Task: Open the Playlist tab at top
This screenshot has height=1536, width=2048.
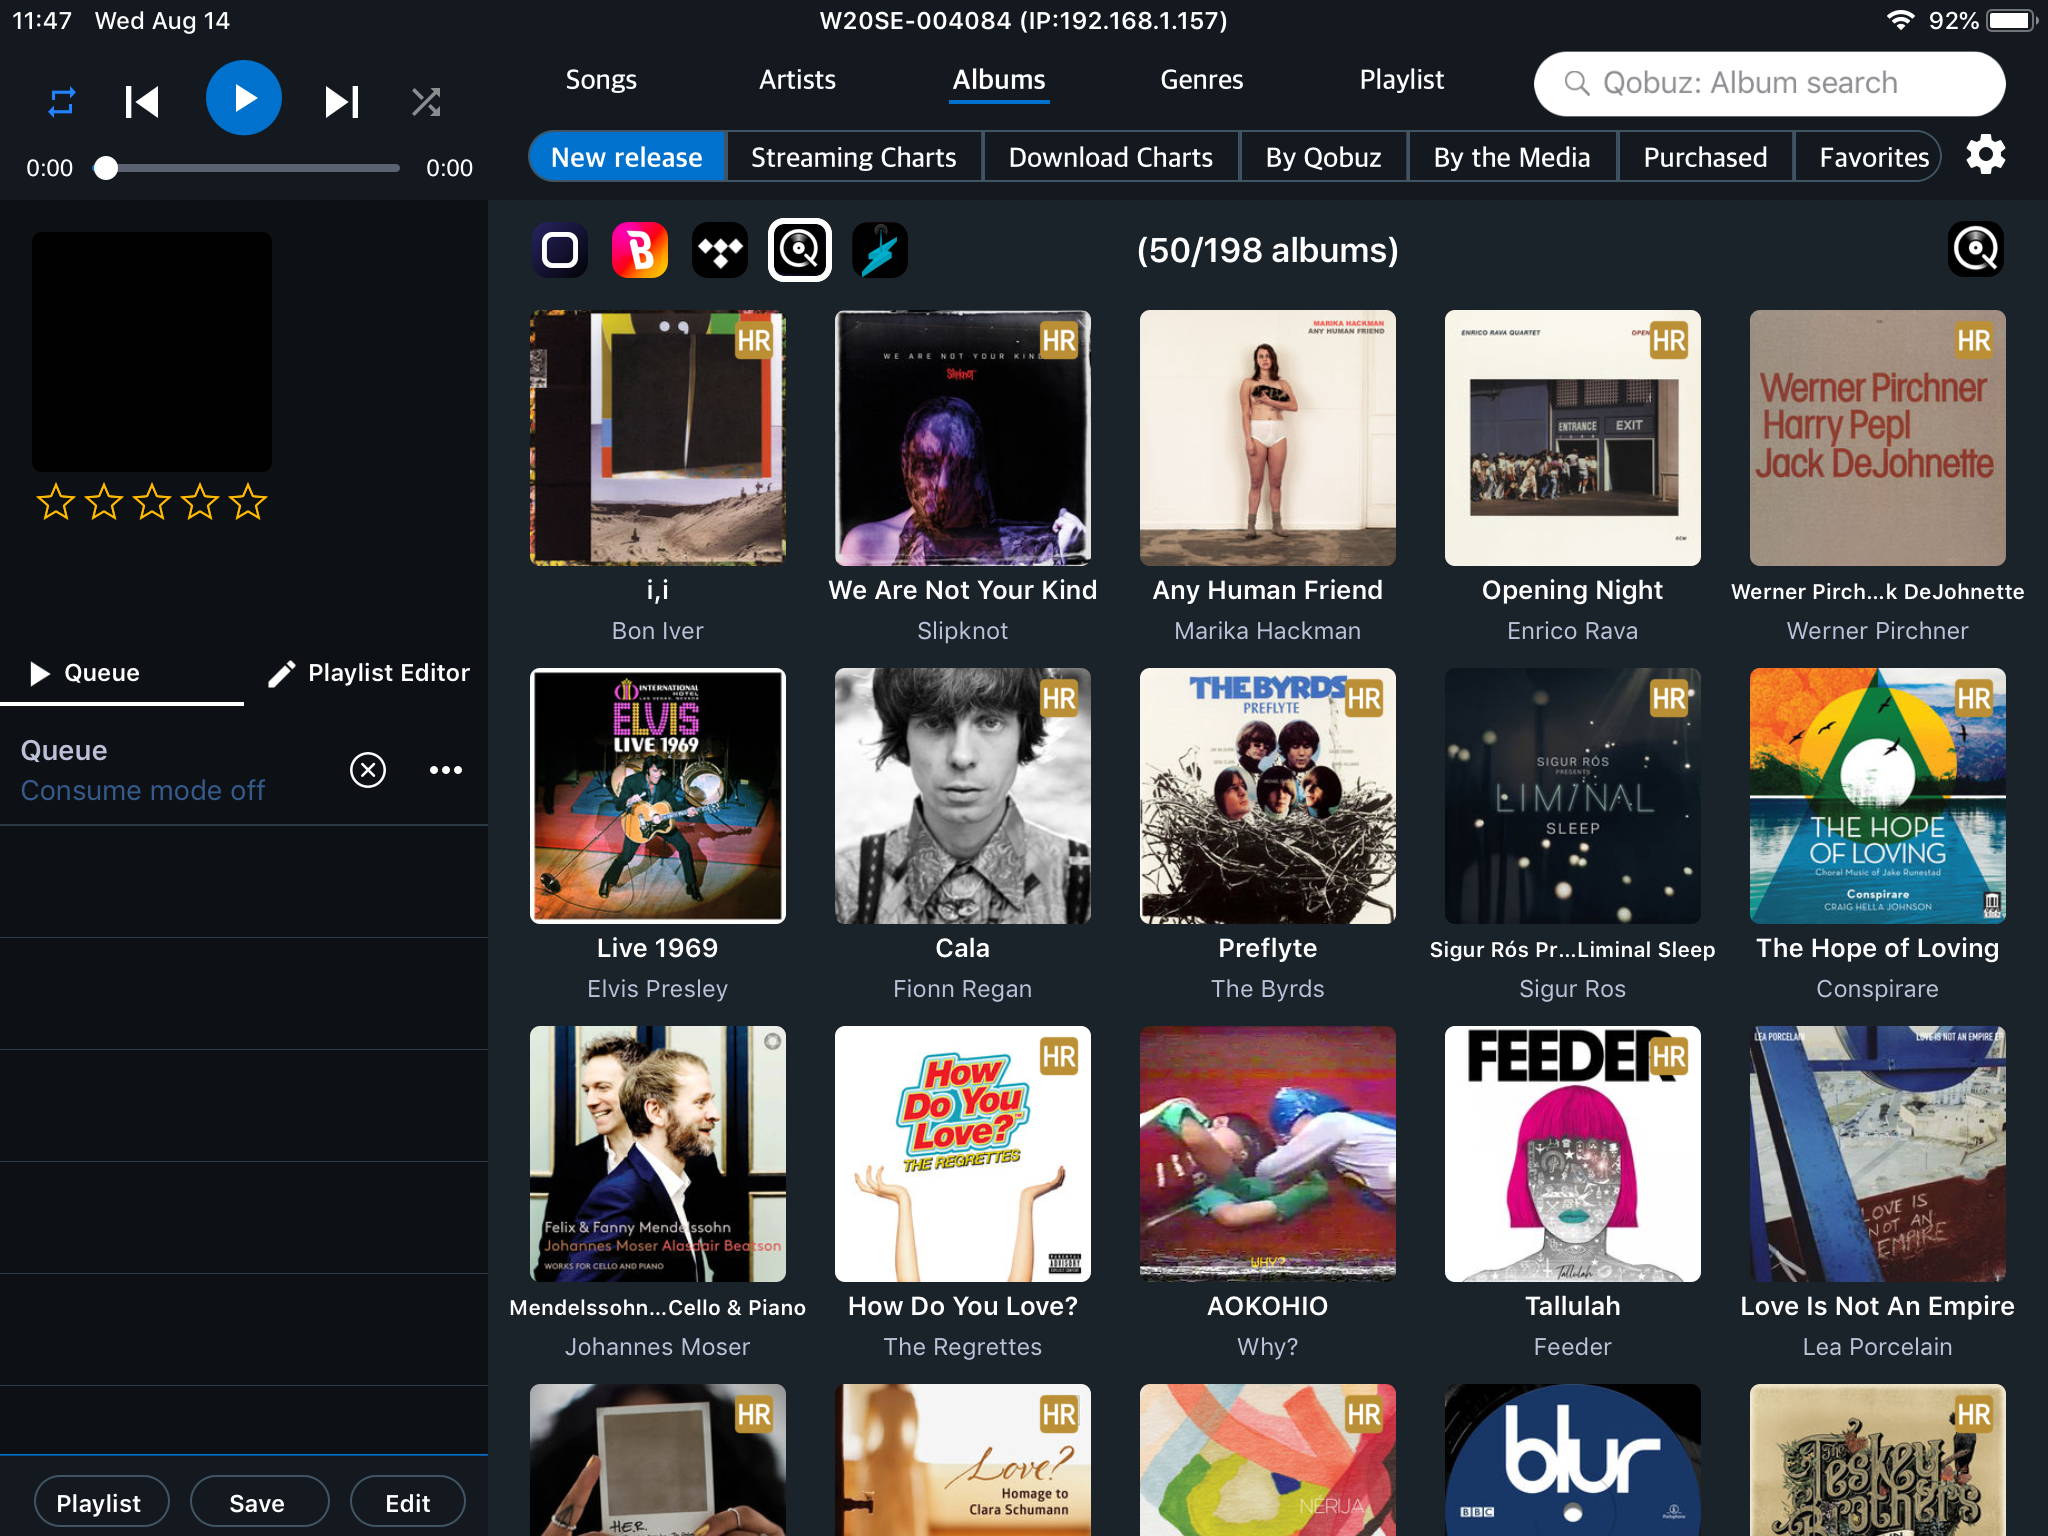Action: [x=1401, y=80]
